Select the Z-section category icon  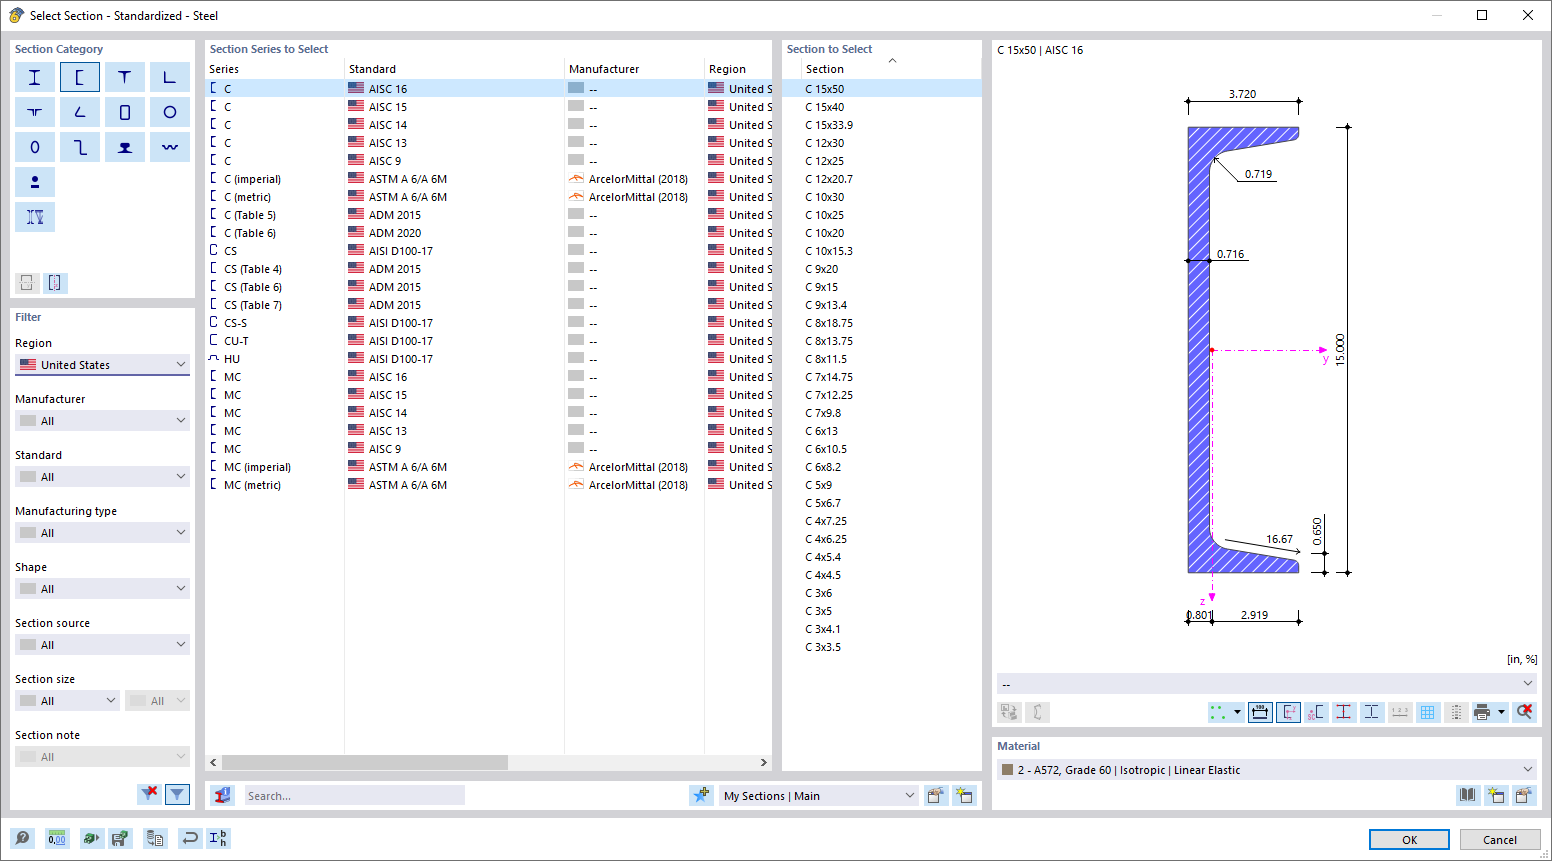point(80,147)
